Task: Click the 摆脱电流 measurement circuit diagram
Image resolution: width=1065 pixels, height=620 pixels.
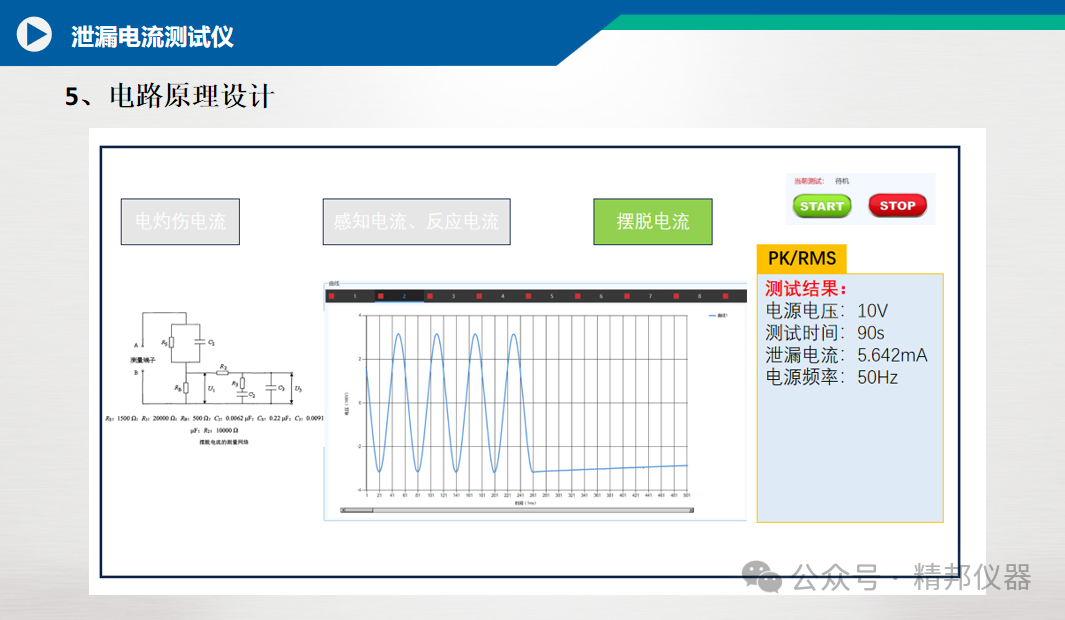Action: pos(216,378)
